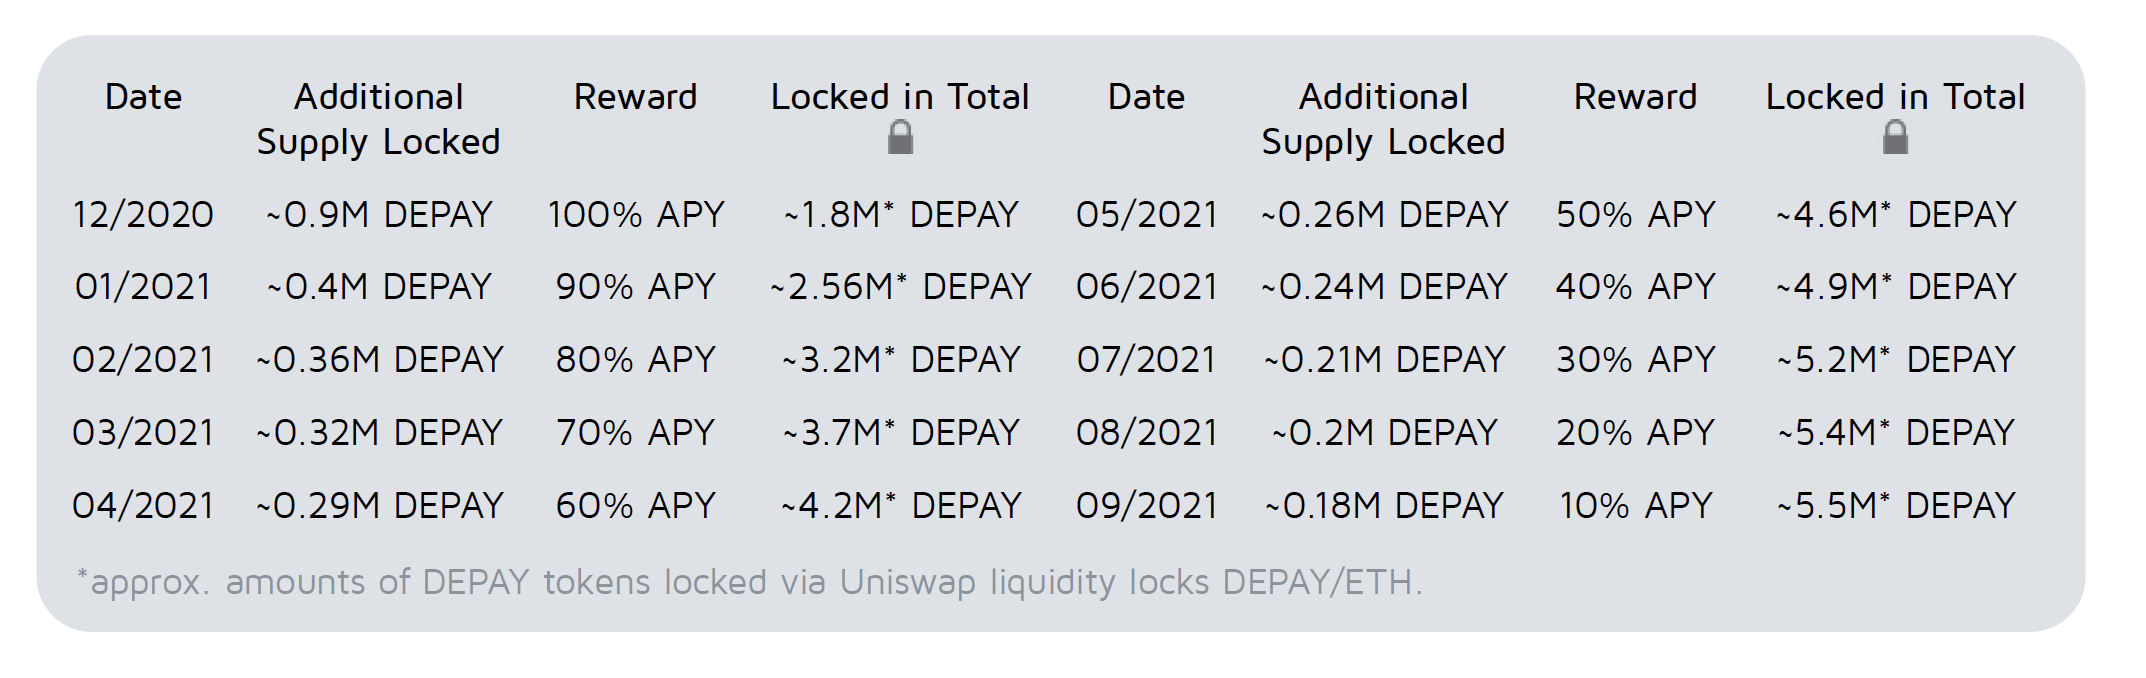This screenshot has width=2146, height=678.
Task: Select the 05/2021 date cell
Action: point(1146,215)
